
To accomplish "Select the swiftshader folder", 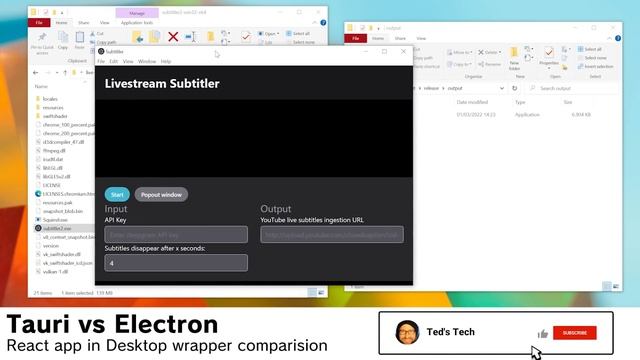I will pyautogui.click(x=55, y=116).
